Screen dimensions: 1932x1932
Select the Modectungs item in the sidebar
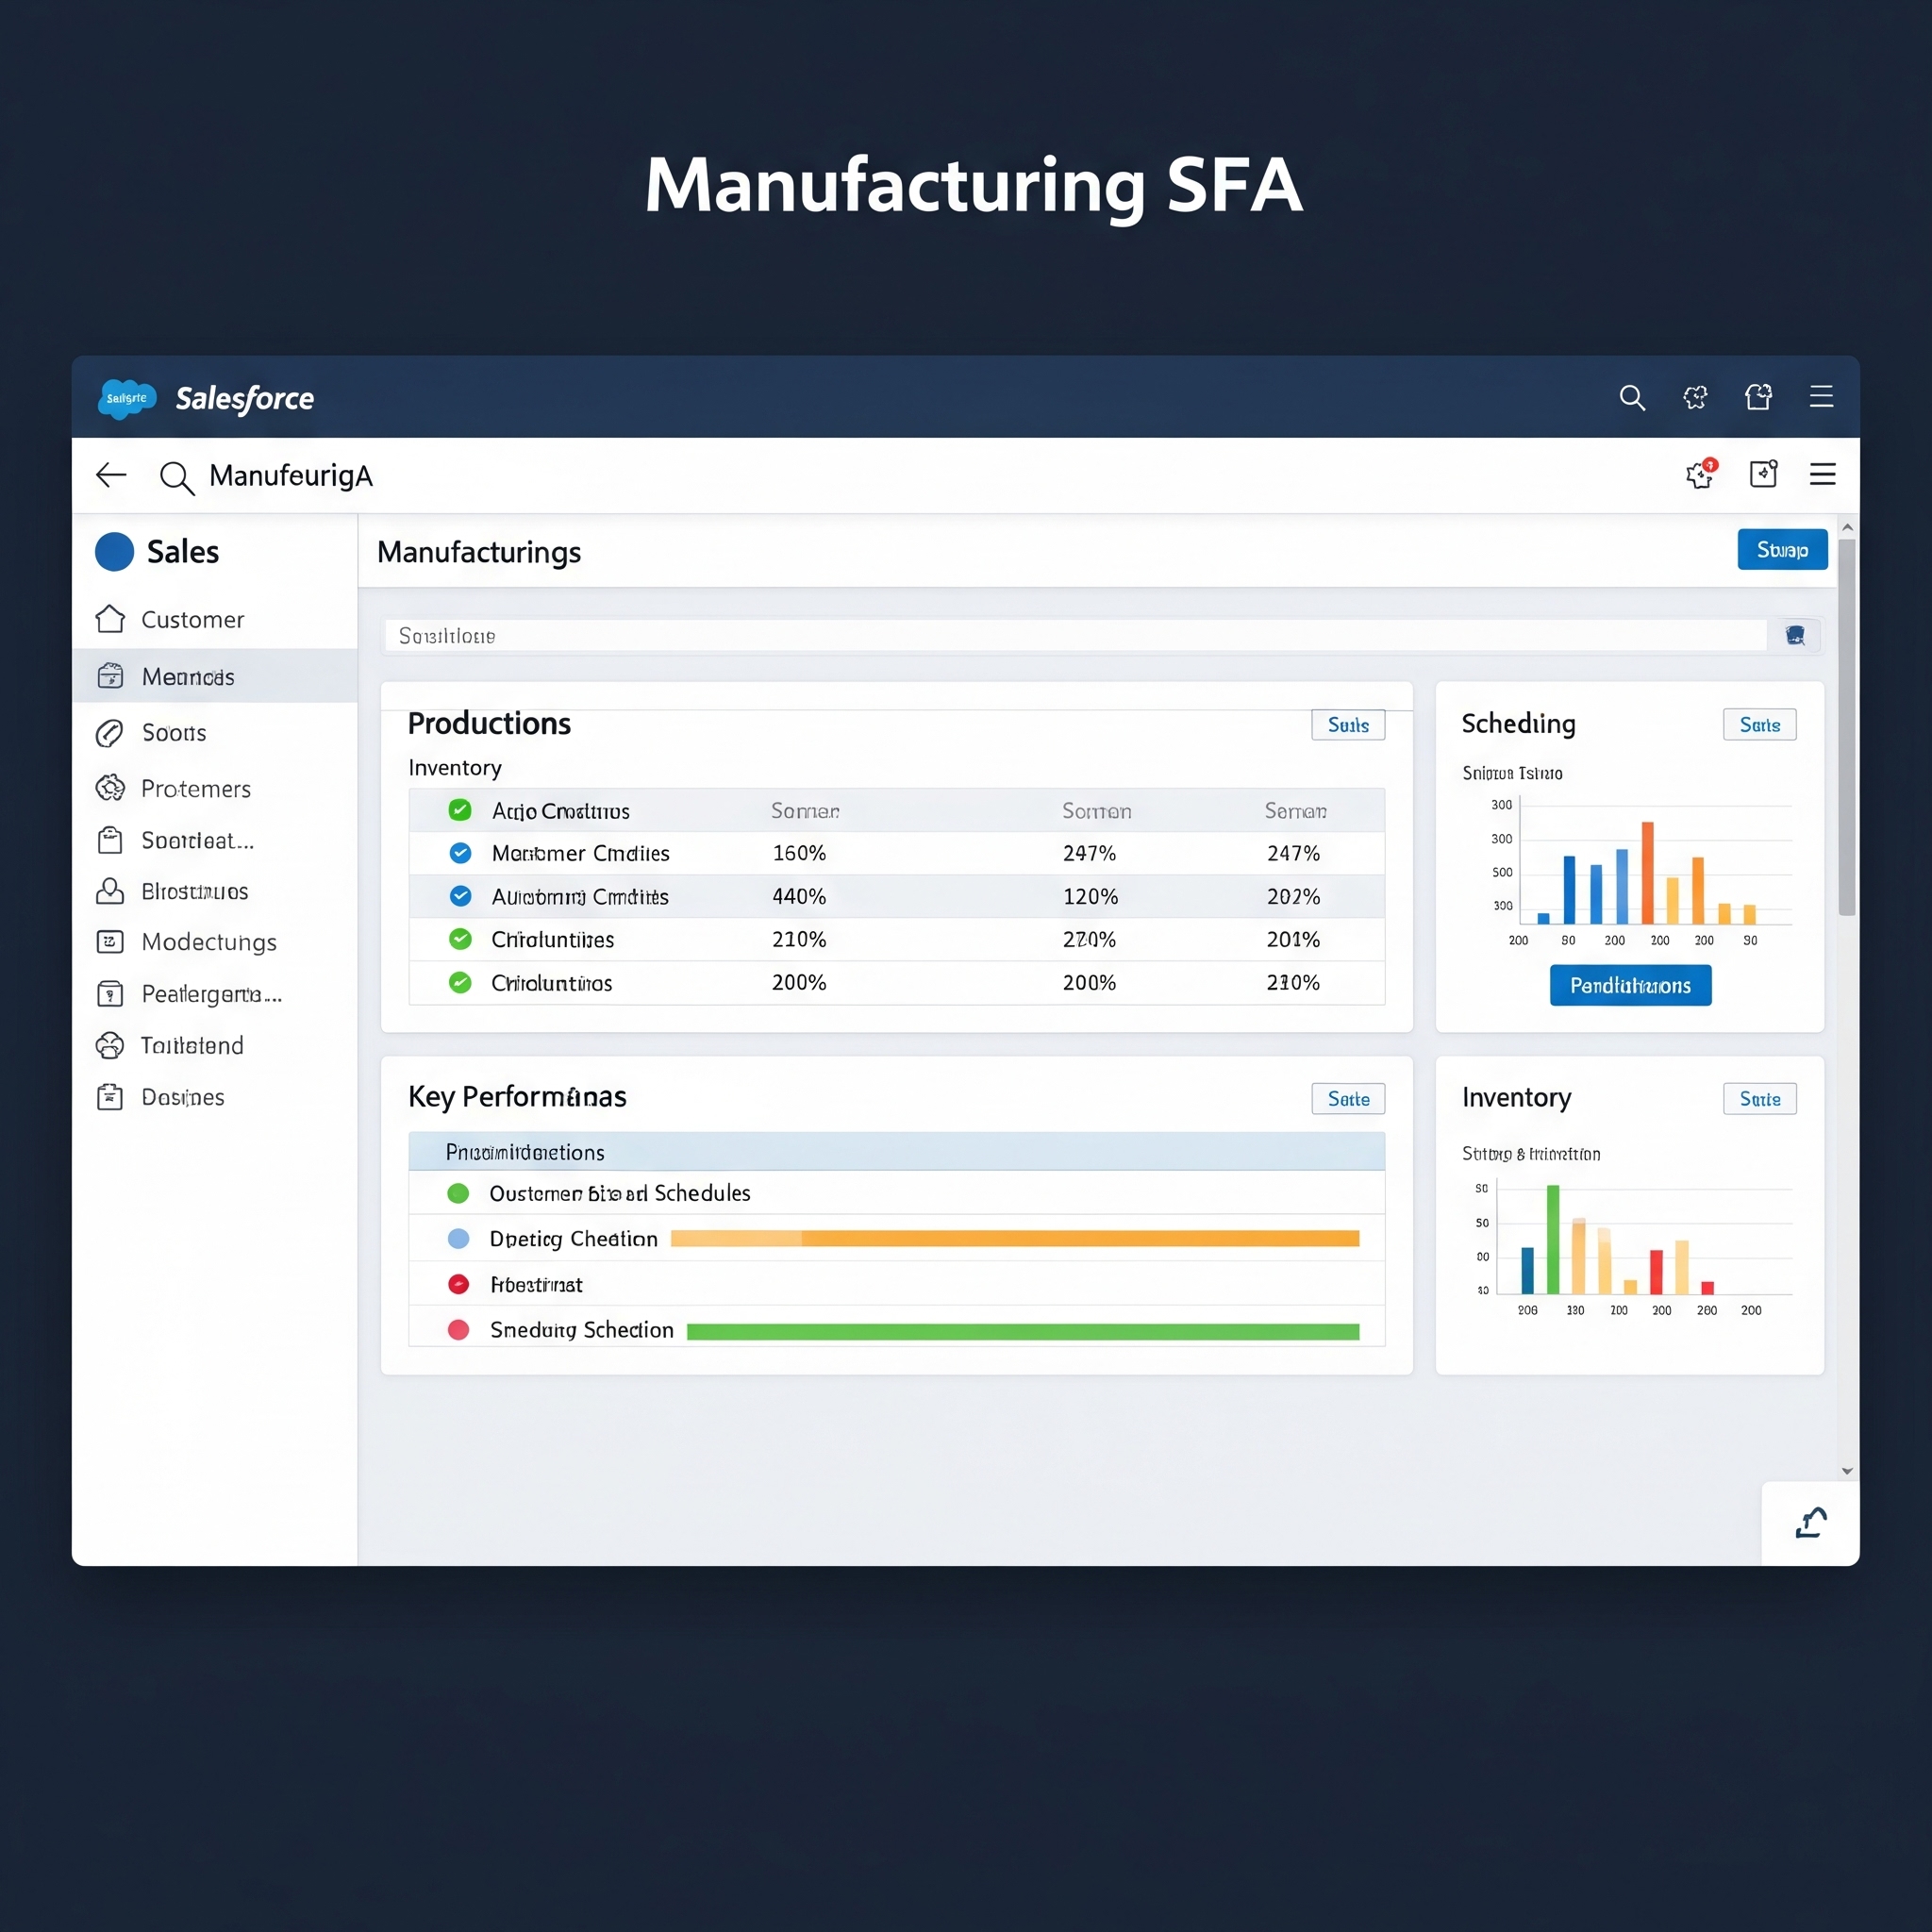pyautogui.click(x=208, y=942)
